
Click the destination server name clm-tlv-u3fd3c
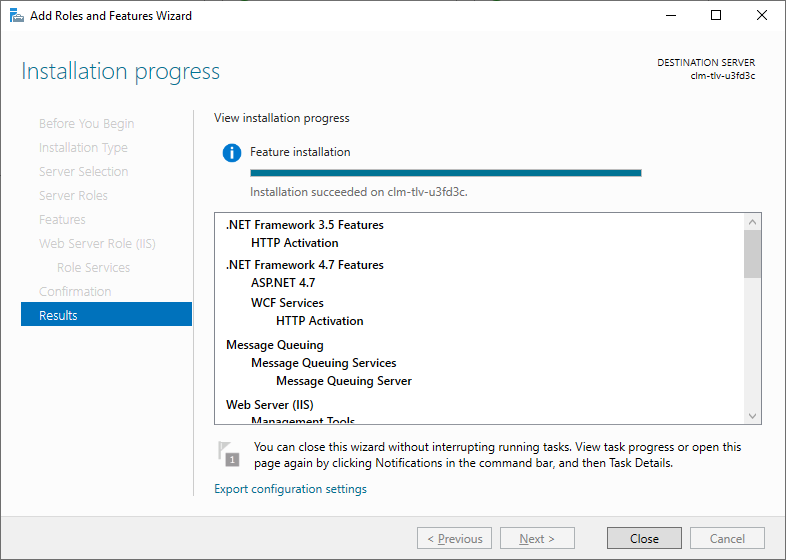[x=723, y=76]
